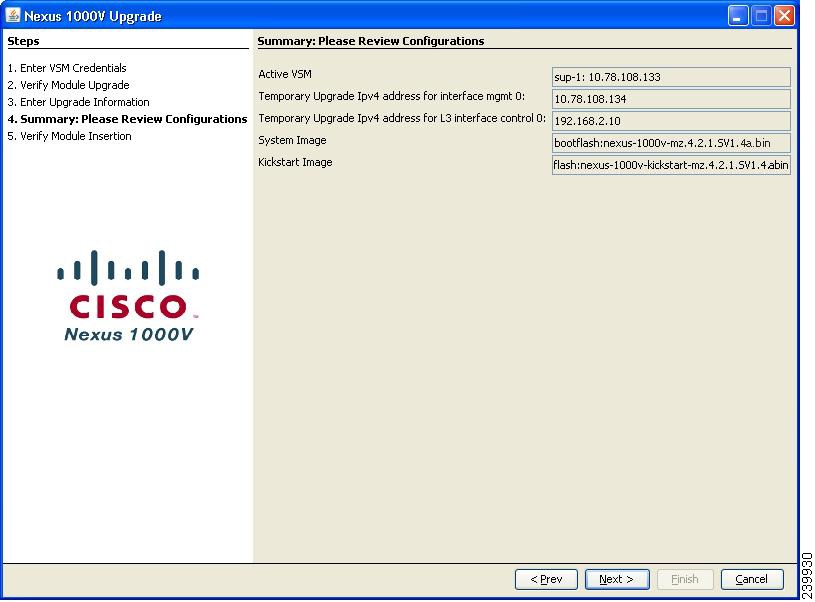Viewport: 815px width, 602px height.
Task: Click the Prev button
Action: point(546,579)
